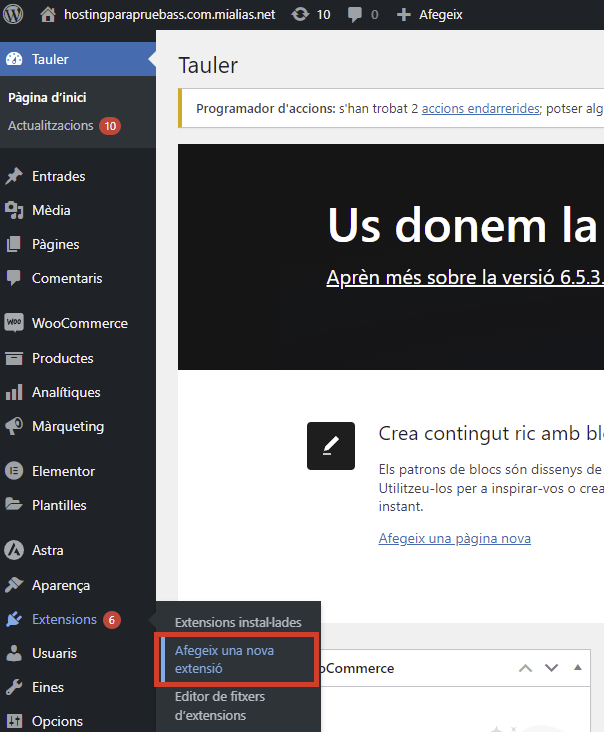
Task: Click the Elementor circle icon
Action: [x=14, y=471]
